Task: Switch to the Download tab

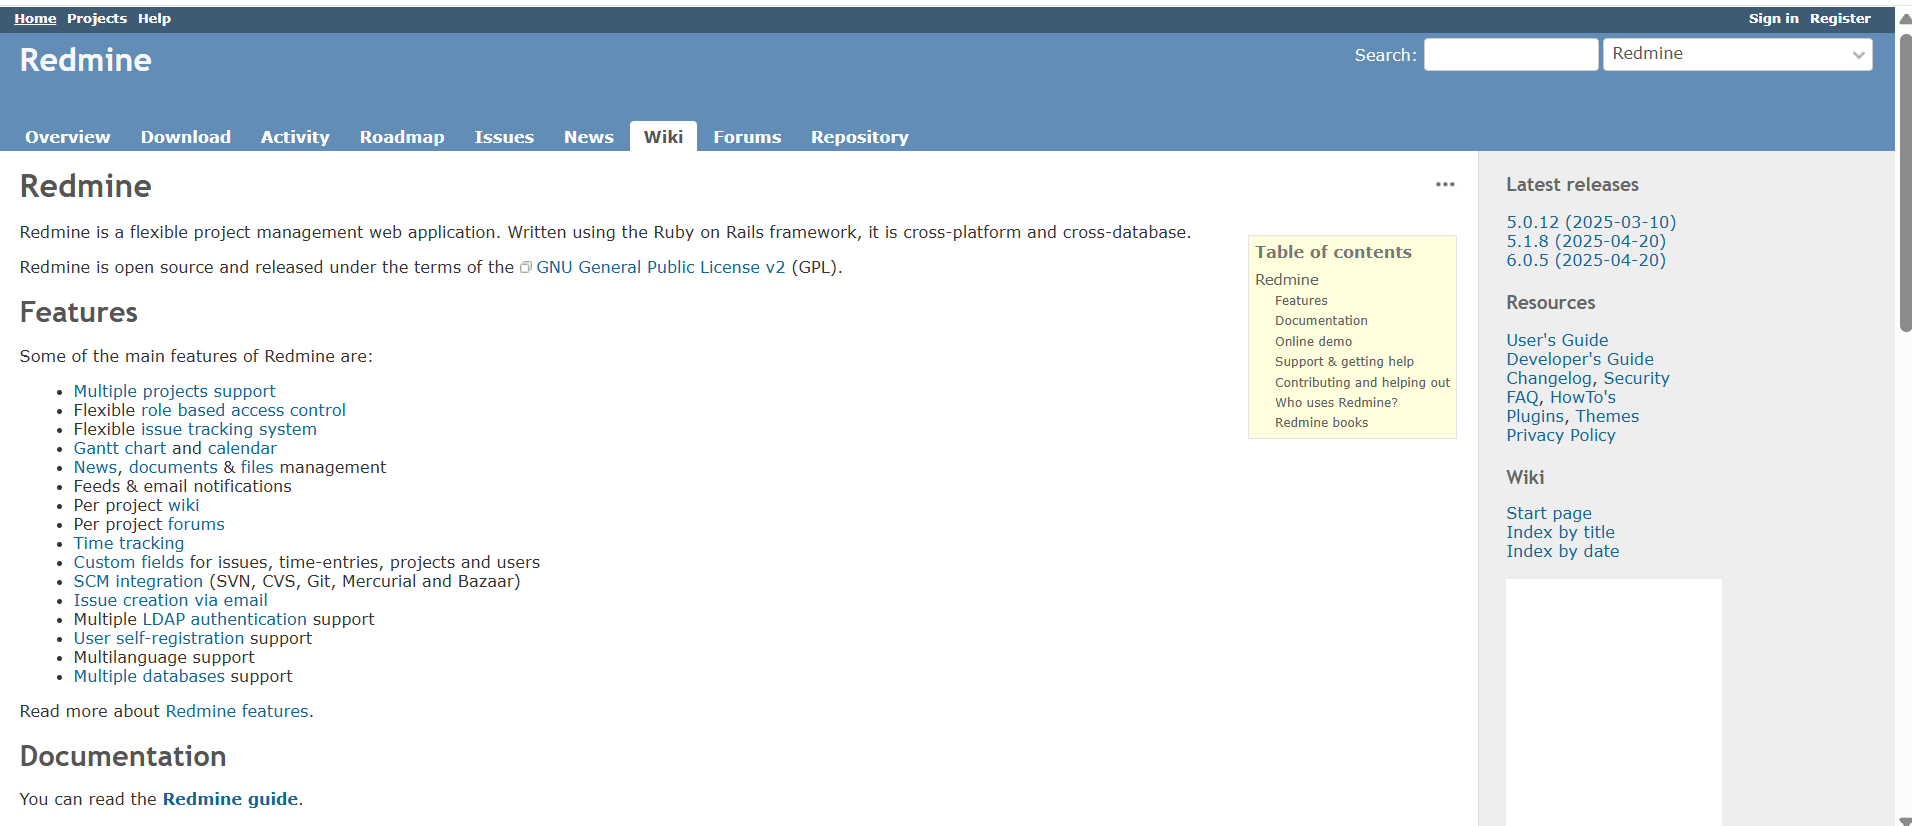Action: (186, 137)
